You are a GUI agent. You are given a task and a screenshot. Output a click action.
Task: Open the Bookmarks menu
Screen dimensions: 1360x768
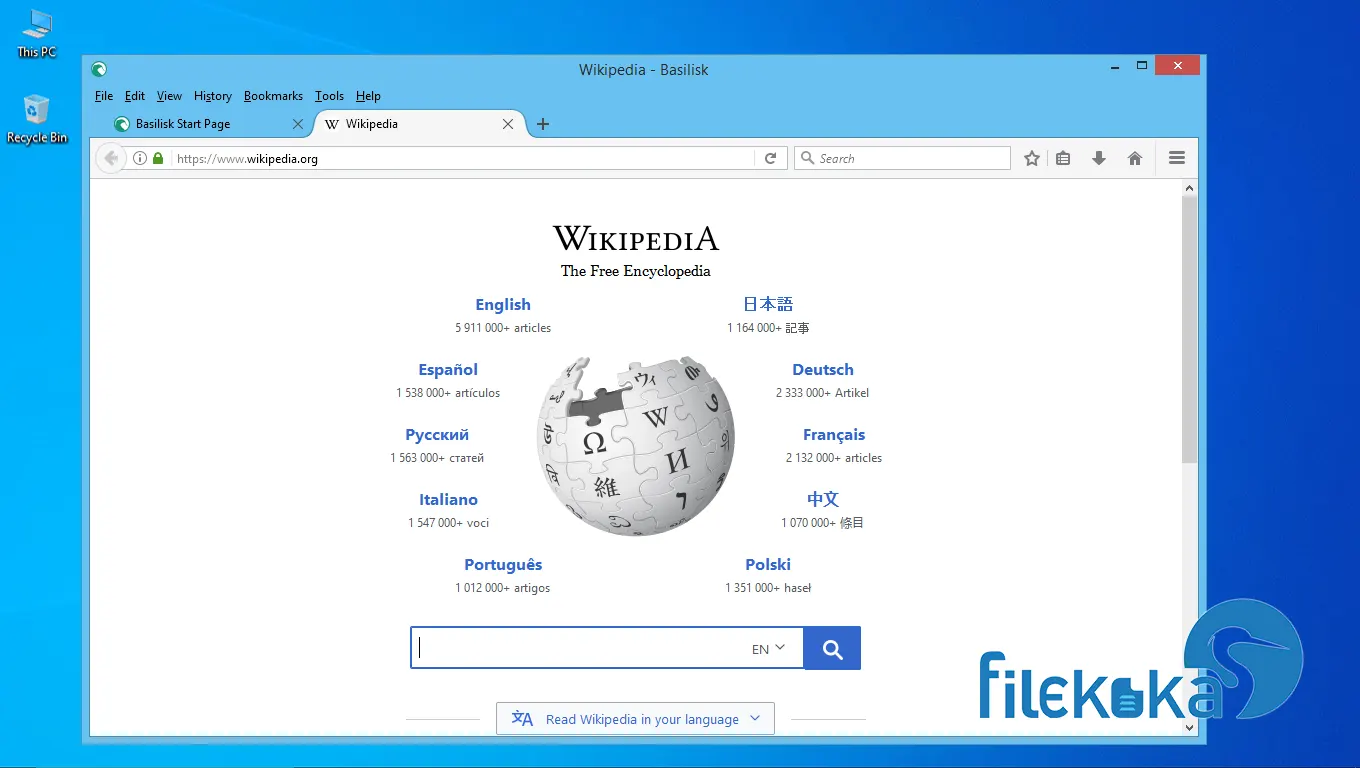coord(273,96)
